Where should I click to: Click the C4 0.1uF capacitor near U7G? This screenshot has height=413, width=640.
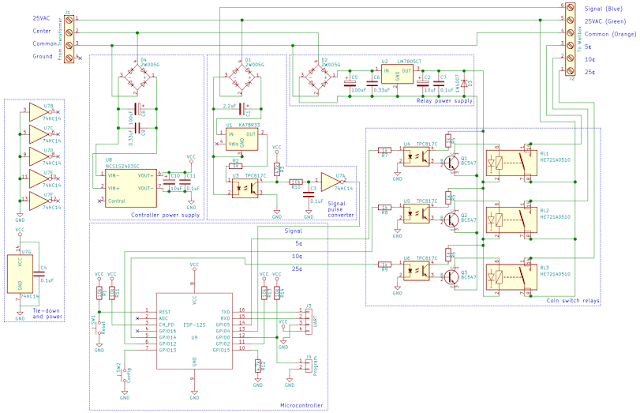click(39, 274)
